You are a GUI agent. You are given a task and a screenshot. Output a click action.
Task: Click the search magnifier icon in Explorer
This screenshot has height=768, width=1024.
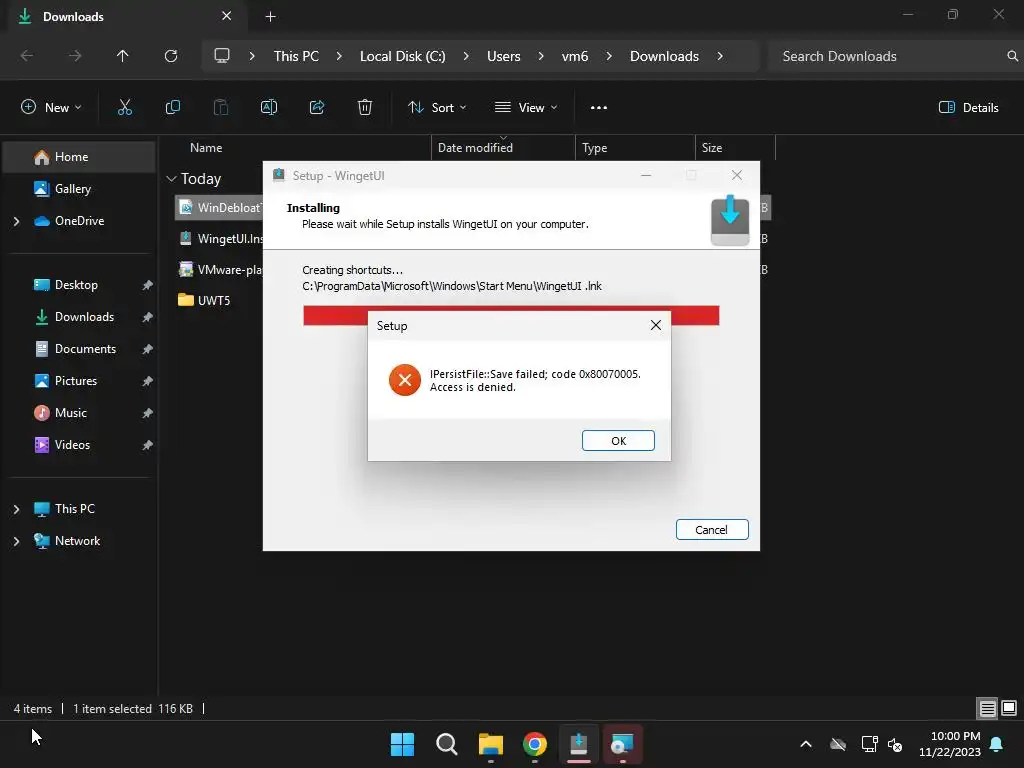[1012, 56]
